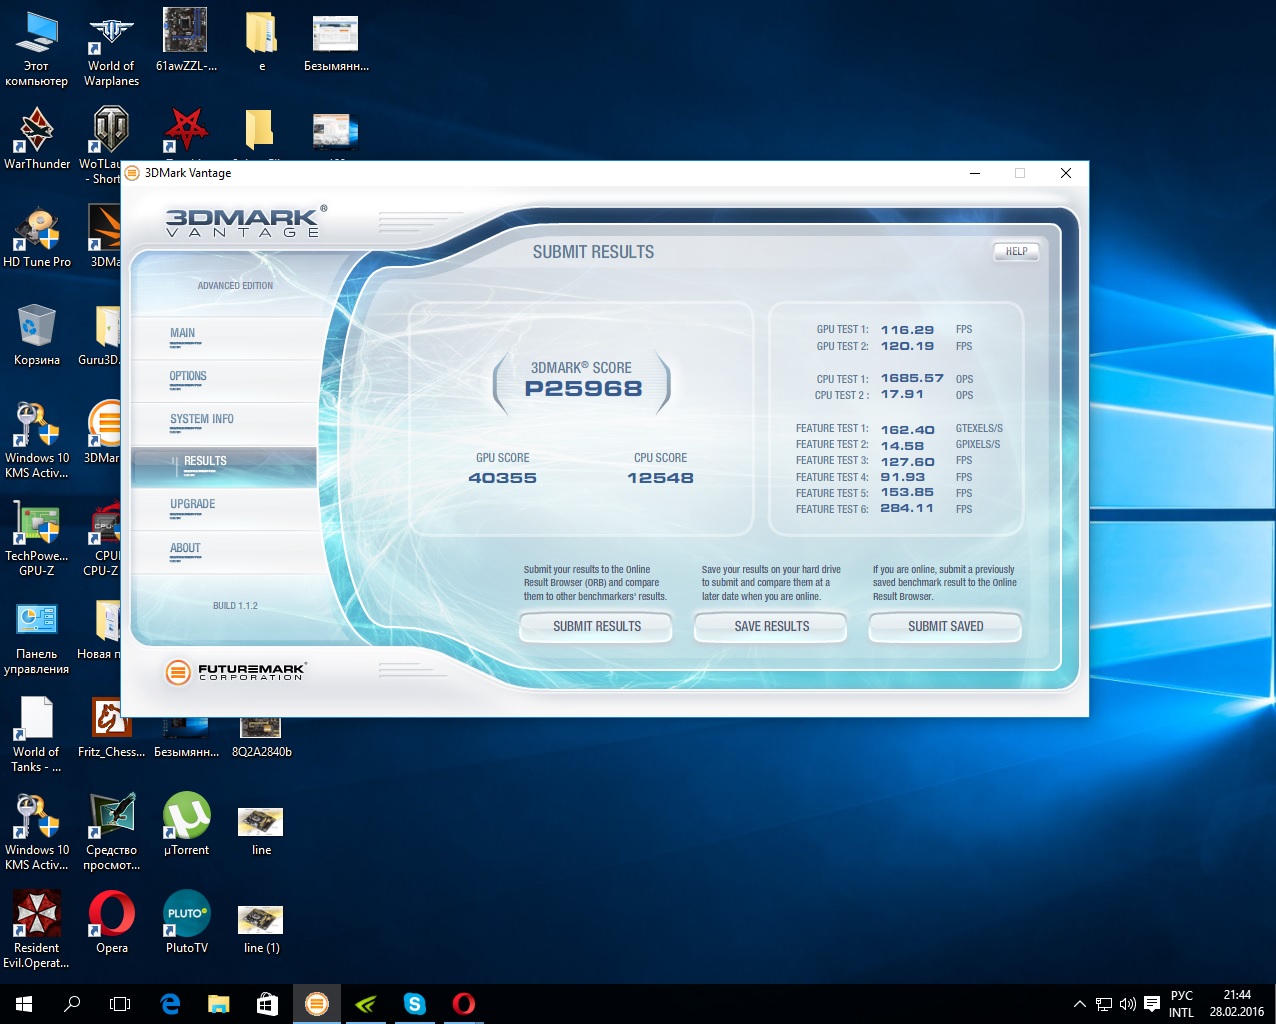Click the SUBMIT RESULTS button
This screenshot has width=1276, height=1024.
tap(596, 627)
